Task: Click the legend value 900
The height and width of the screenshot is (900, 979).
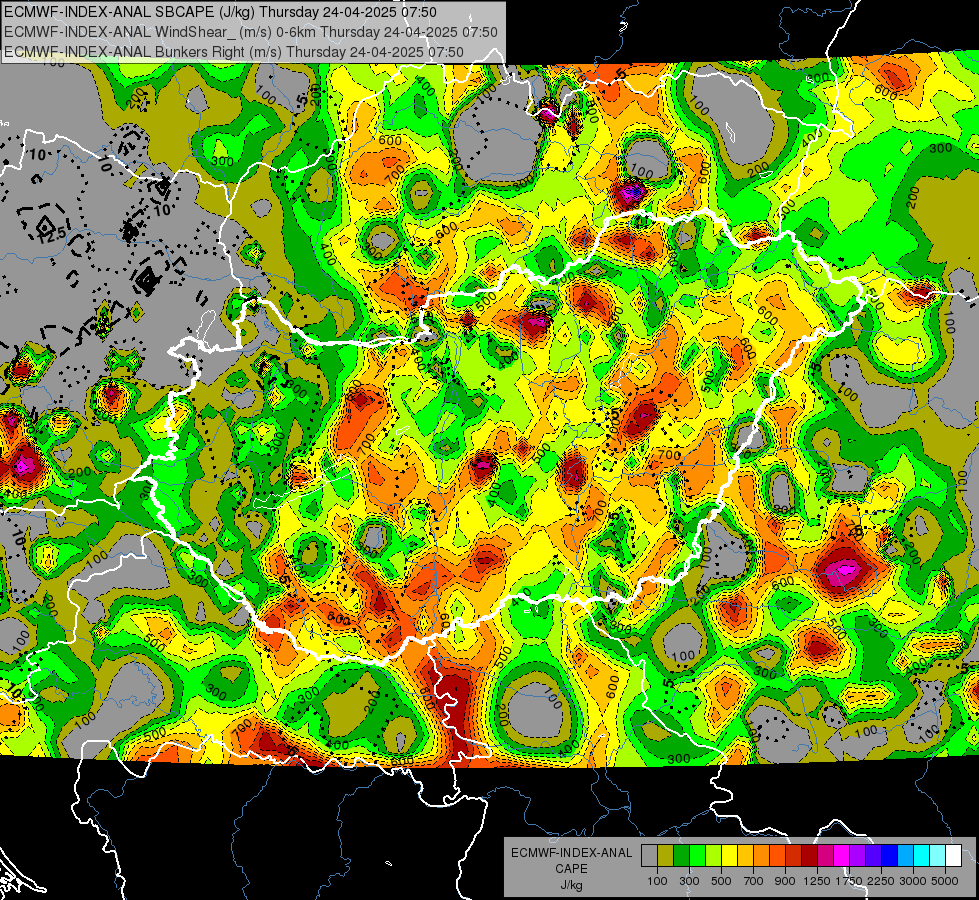Action: pos(785,881)
